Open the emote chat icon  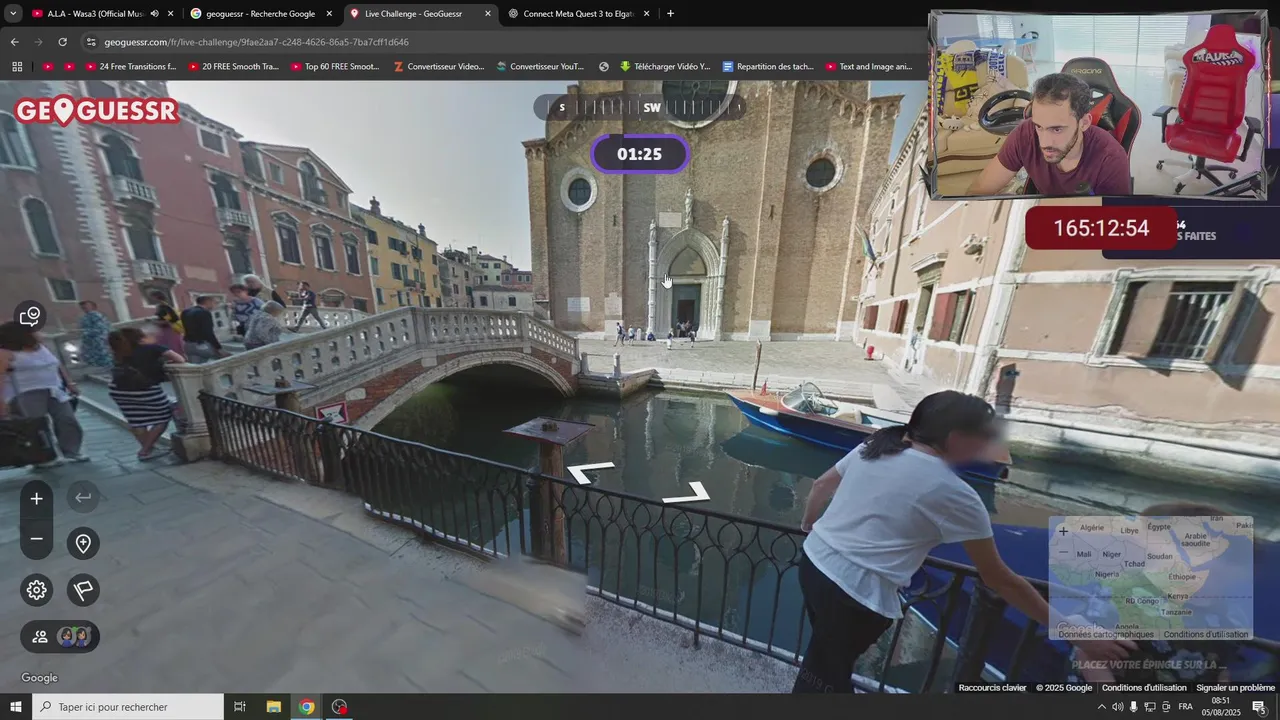tap(31, 317)
